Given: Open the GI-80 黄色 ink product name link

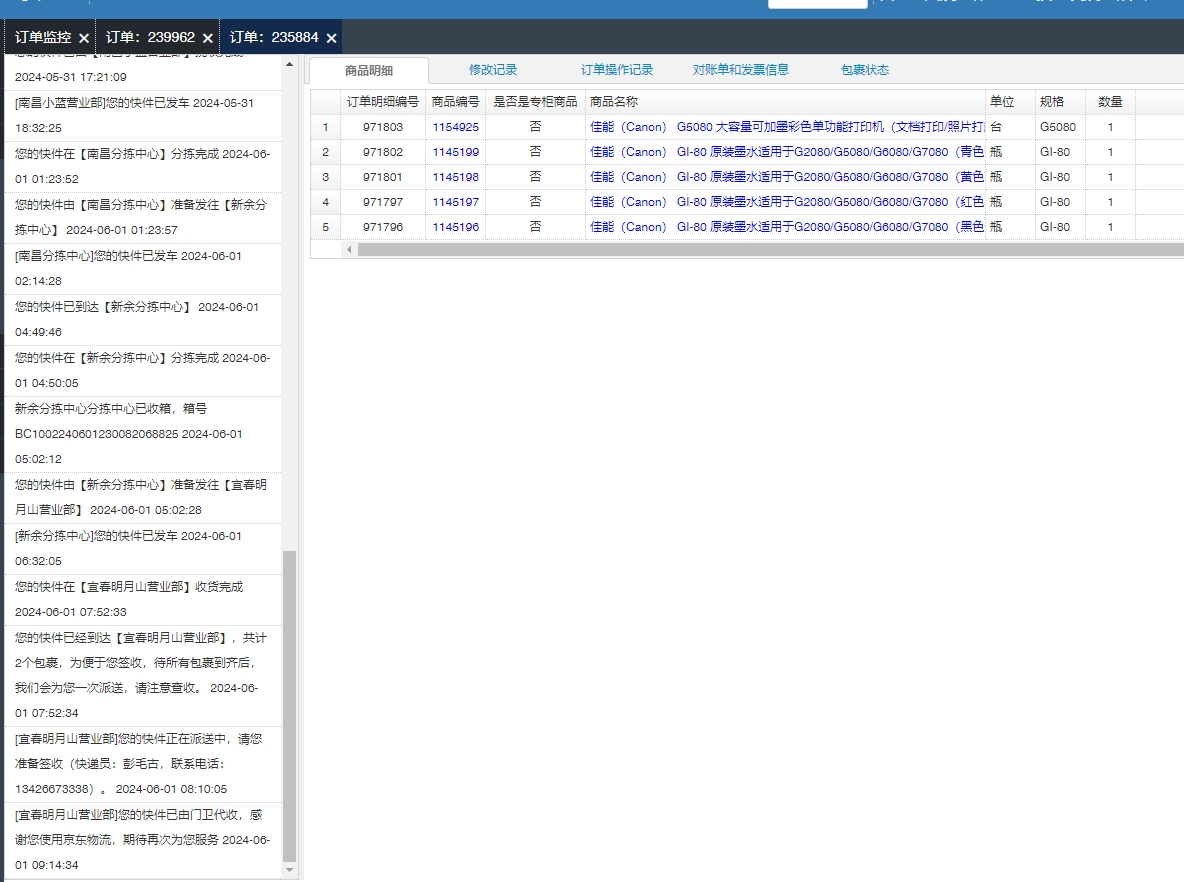Looking at the screenshot, I should pyautogui.click(x=786, y=177).
